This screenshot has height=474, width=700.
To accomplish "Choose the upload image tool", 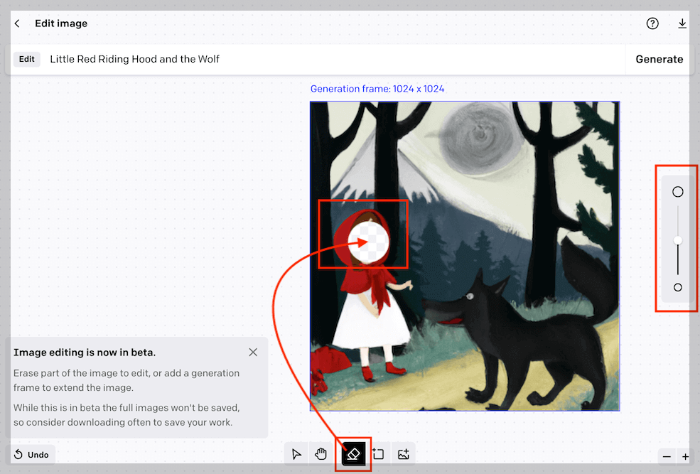I will point(403,454).
